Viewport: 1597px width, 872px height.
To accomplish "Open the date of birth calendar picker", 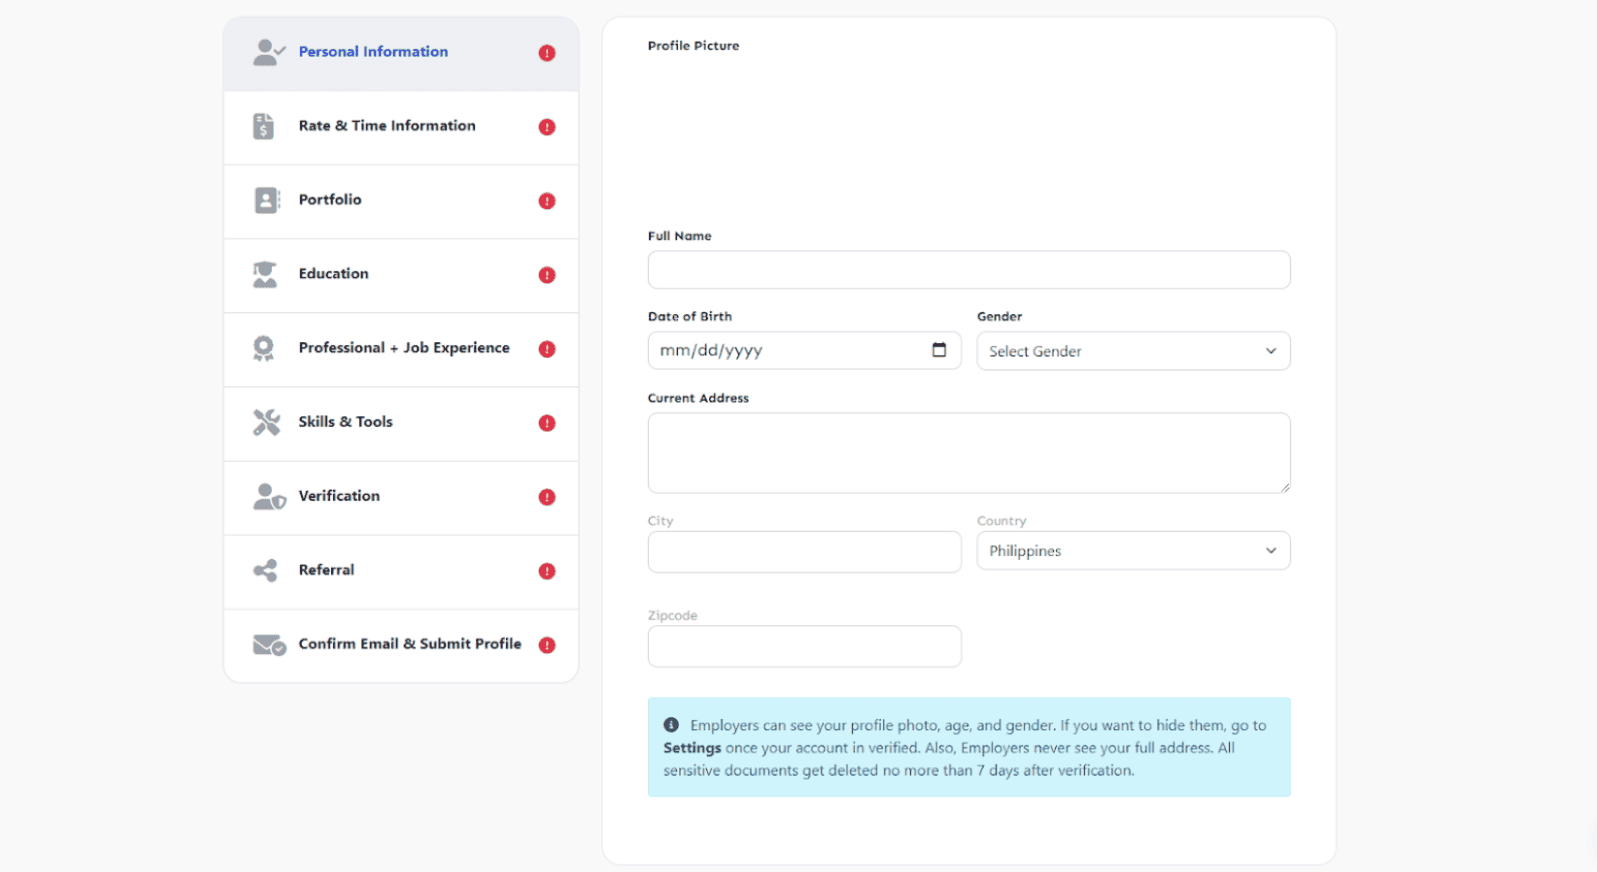I will point(938,350).
